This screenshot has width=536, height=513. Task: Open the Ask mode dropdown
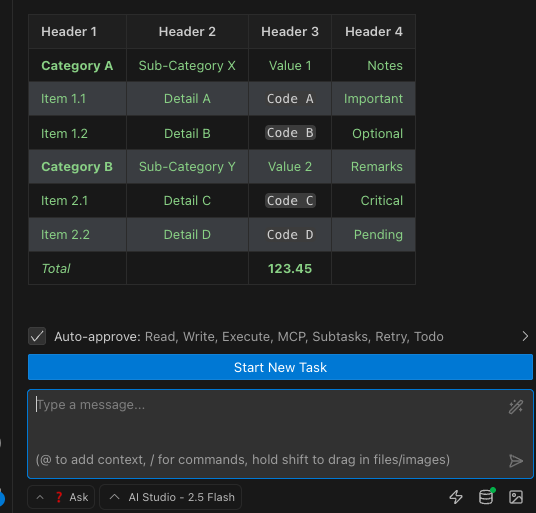61,497
